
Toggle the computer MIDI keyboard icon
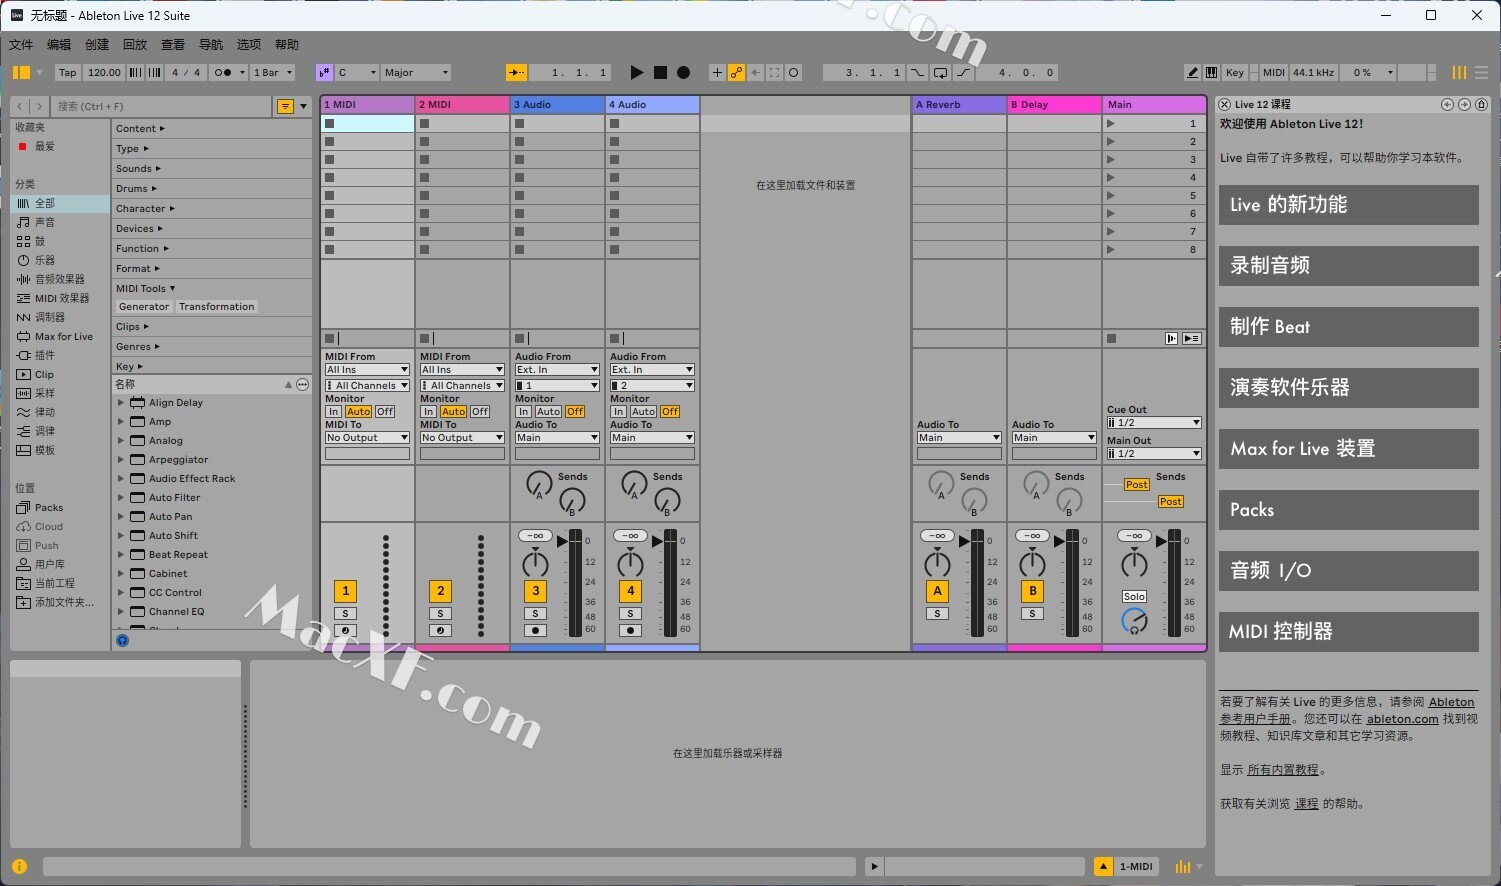[1211, 72]
